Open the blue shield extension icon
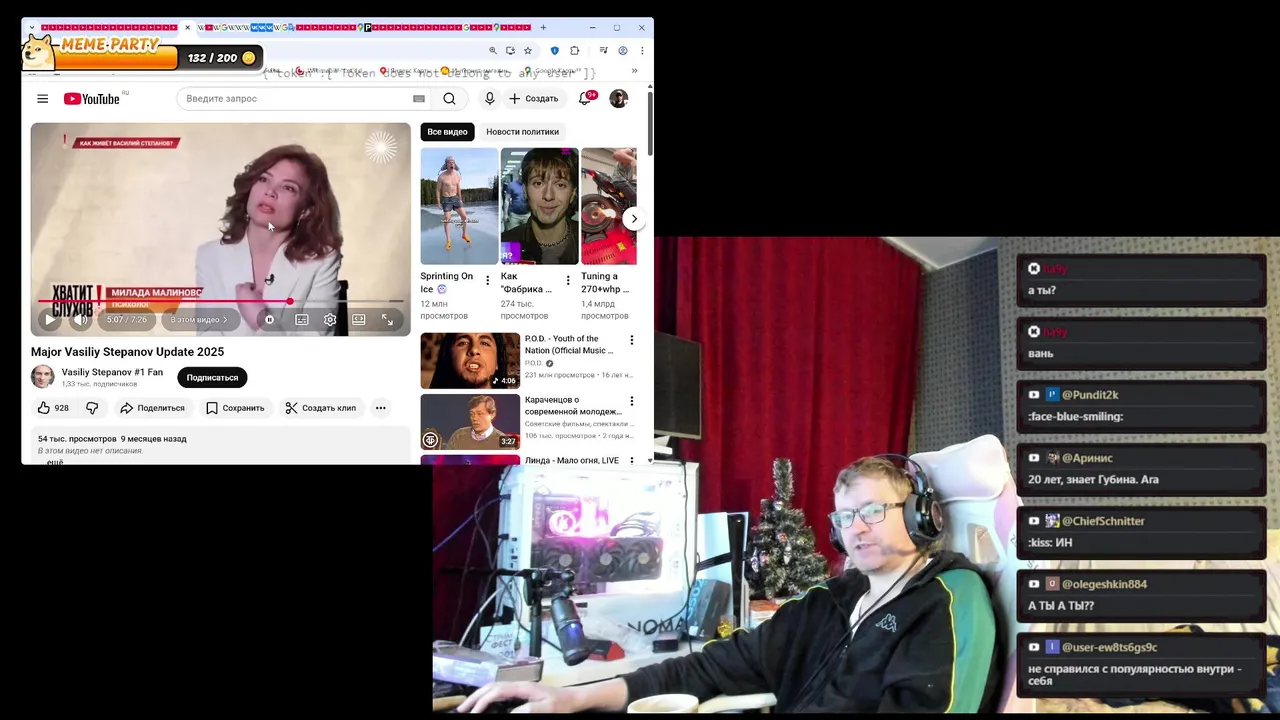Viewport: 1280px width, 720px height. tap(555, 50)
